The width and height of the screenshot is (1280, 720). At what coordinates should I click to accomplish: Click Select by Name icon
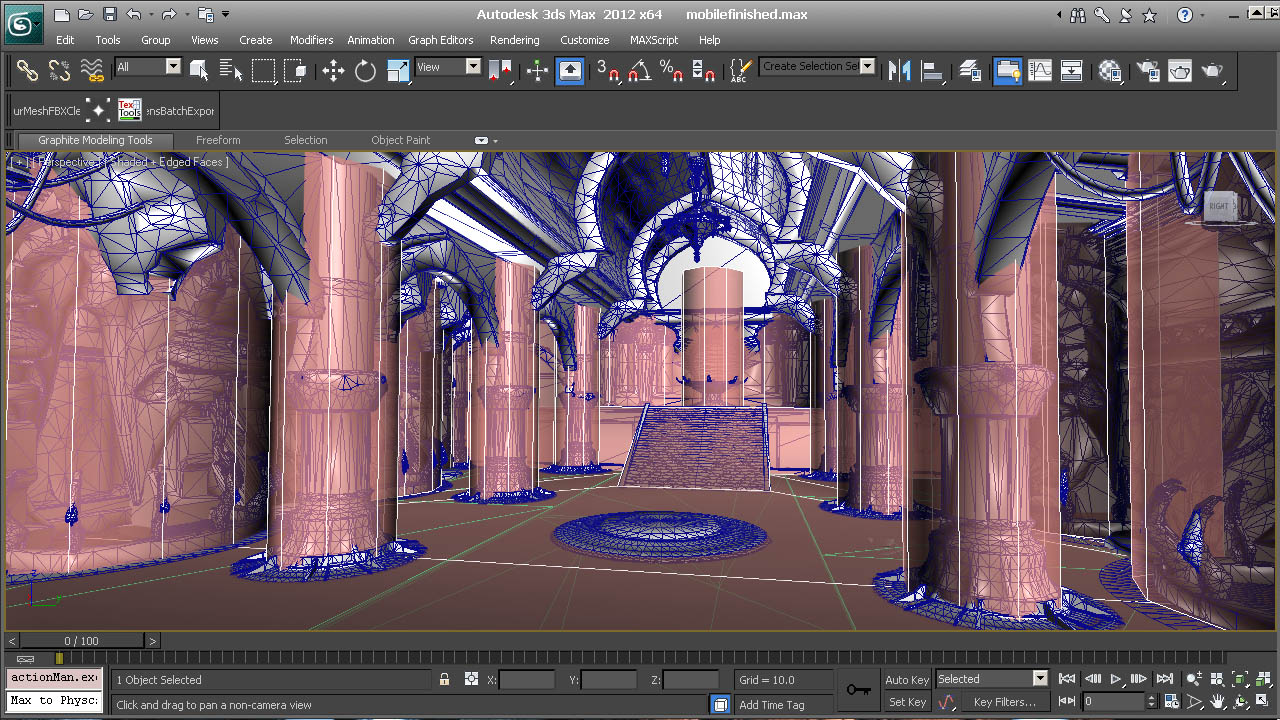pyautogui.click(x=230, y=70)
